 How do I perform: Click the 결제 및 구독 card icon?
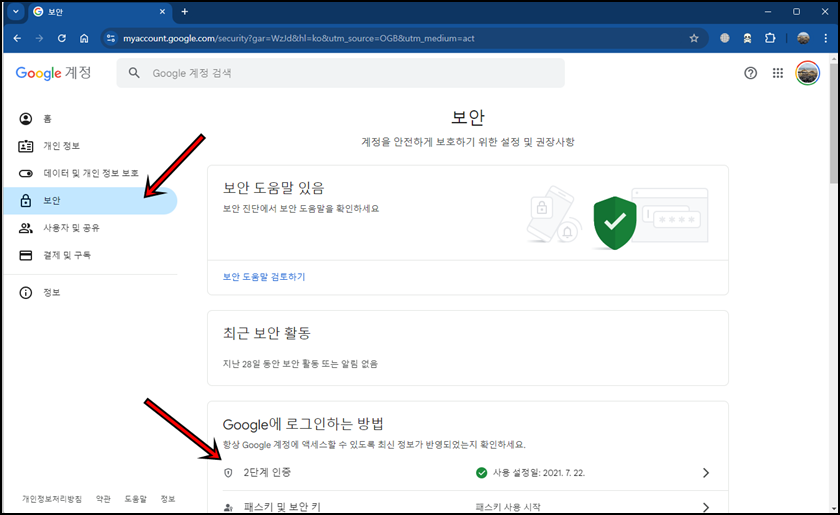(x=26, y=255)
